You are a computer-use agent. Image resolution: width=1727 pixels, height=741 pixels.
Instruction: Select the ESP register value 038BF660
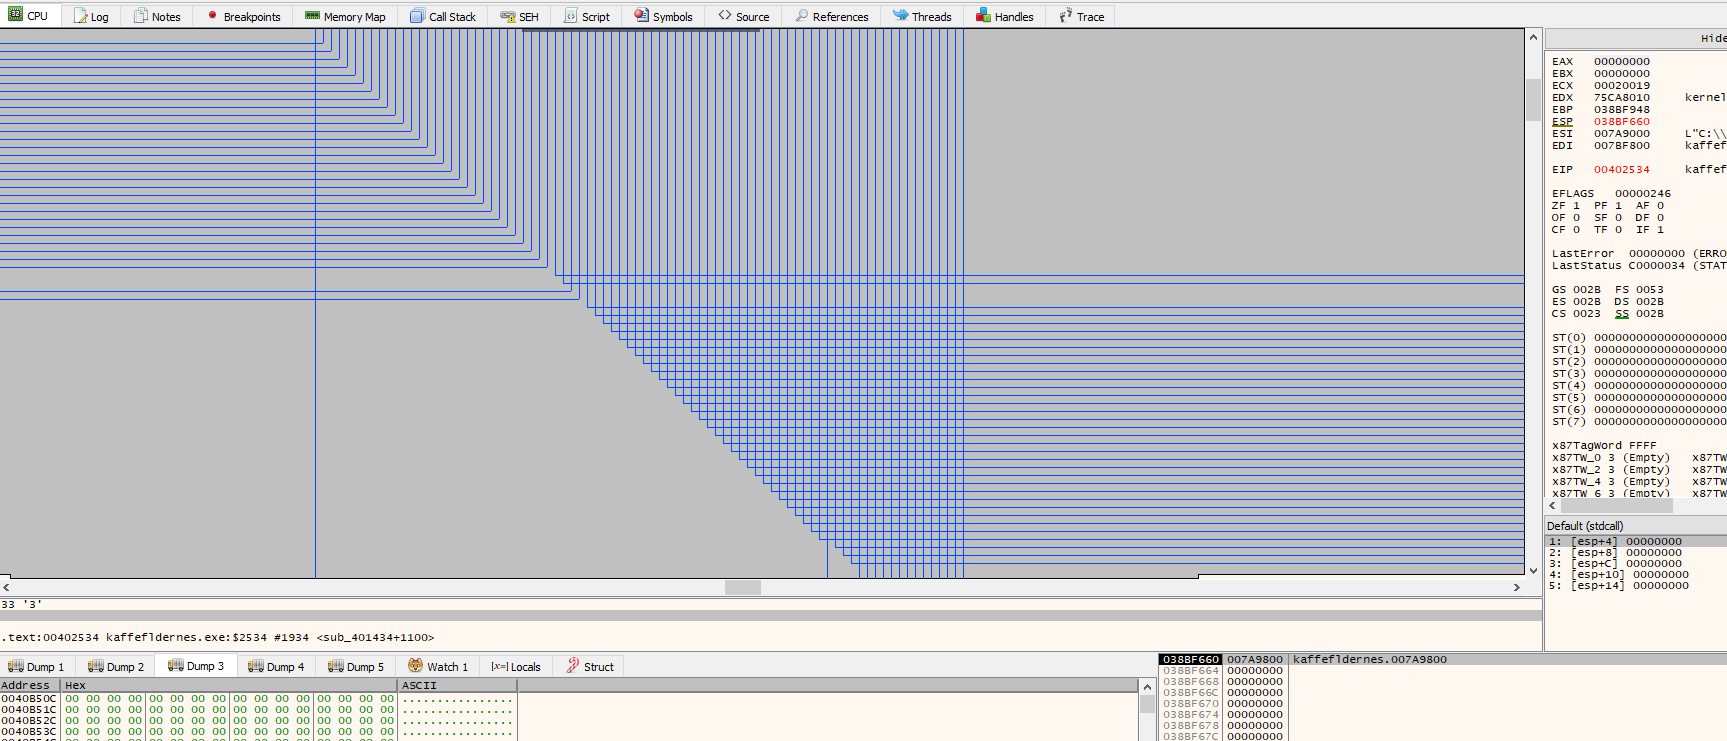tap(1622, 122)
